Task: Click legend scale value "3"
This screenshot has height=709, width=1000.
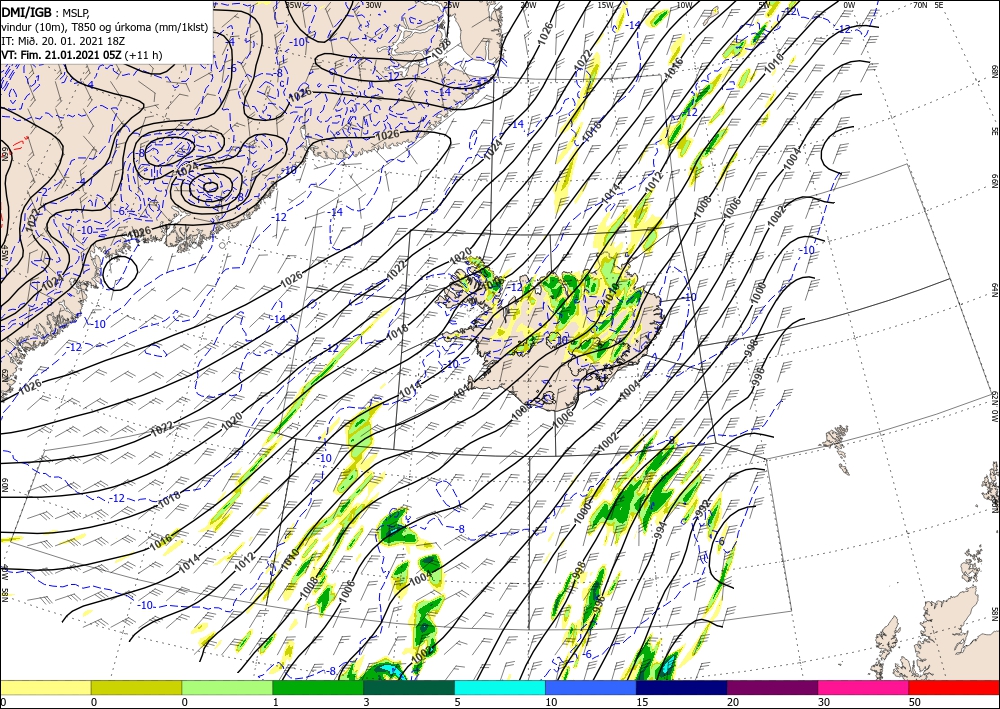Action: (x=366, y=702)
